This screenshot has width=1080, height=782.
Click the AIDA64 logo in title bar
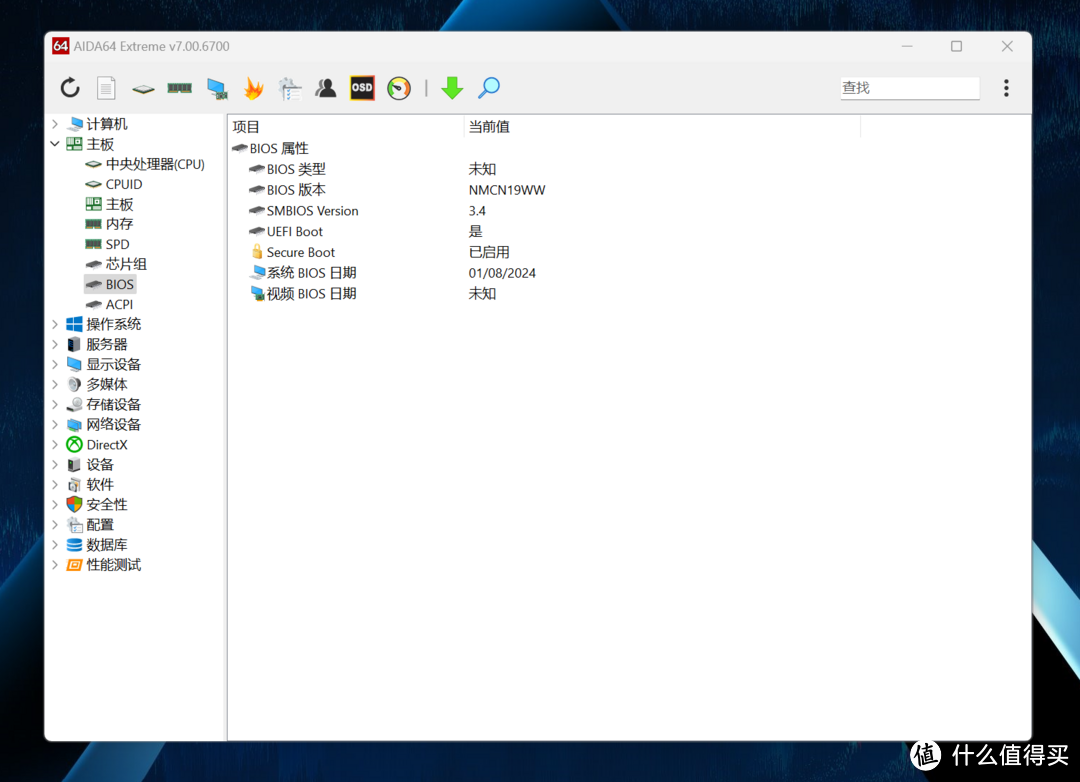61,46
